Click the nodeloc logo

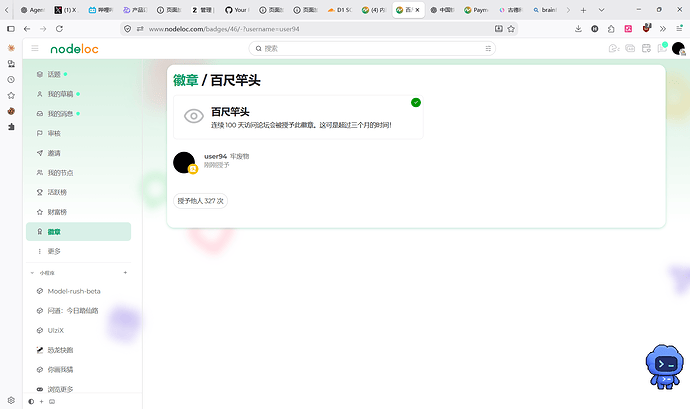click(74, 49)
